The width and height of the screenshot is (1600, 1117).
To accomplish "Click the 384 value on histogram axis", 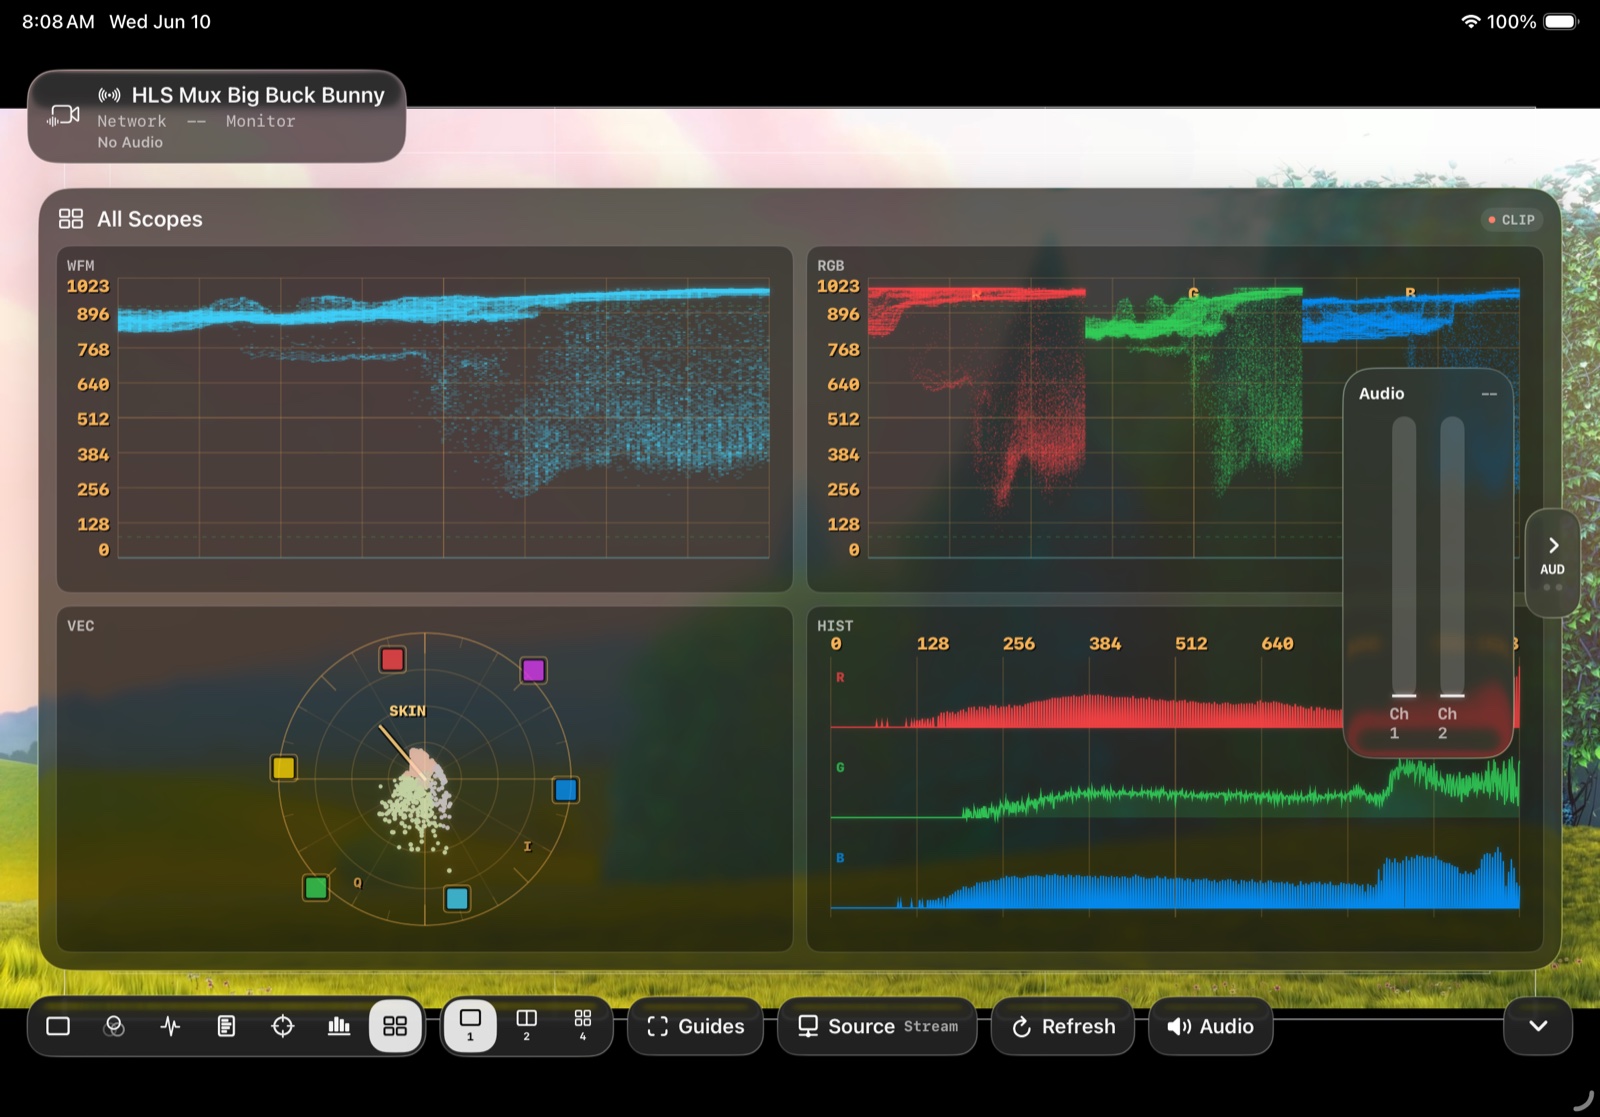I will pyautogui.click(x=1105, y=644).
